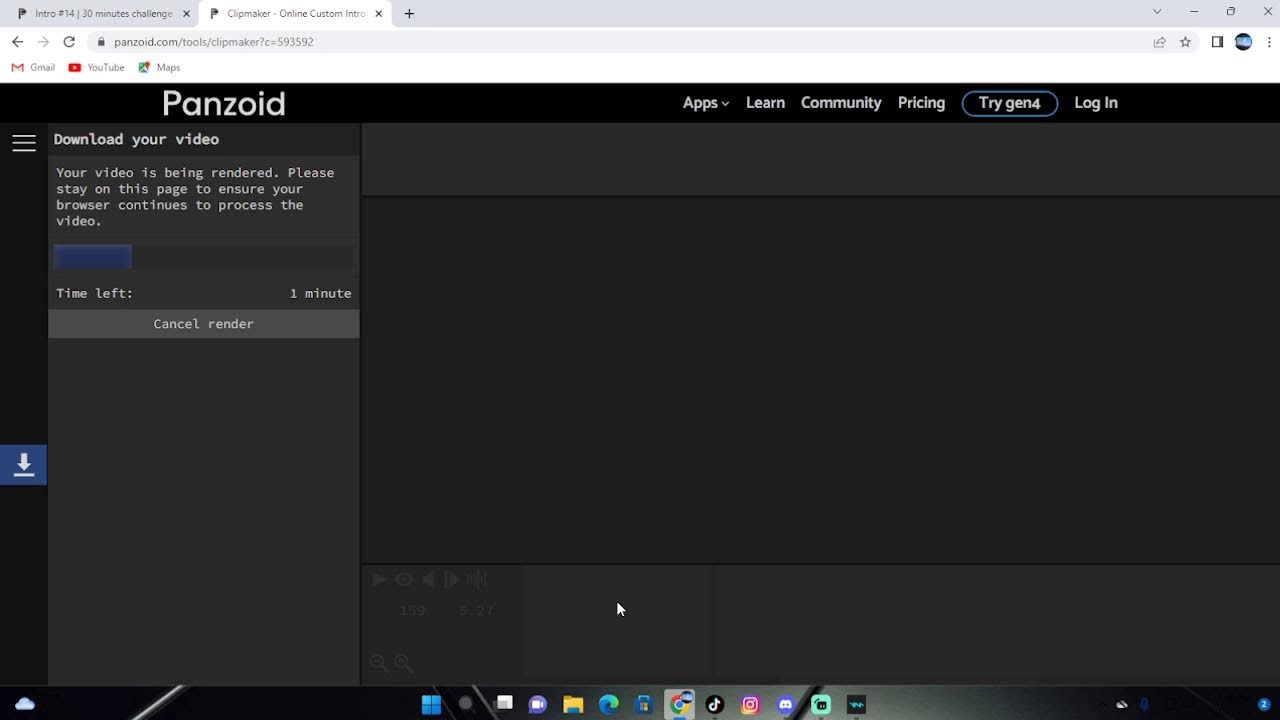Bookmark this page with the star
The height and width of the screenshot is (720, 1280).
[x=1185, y=42]
